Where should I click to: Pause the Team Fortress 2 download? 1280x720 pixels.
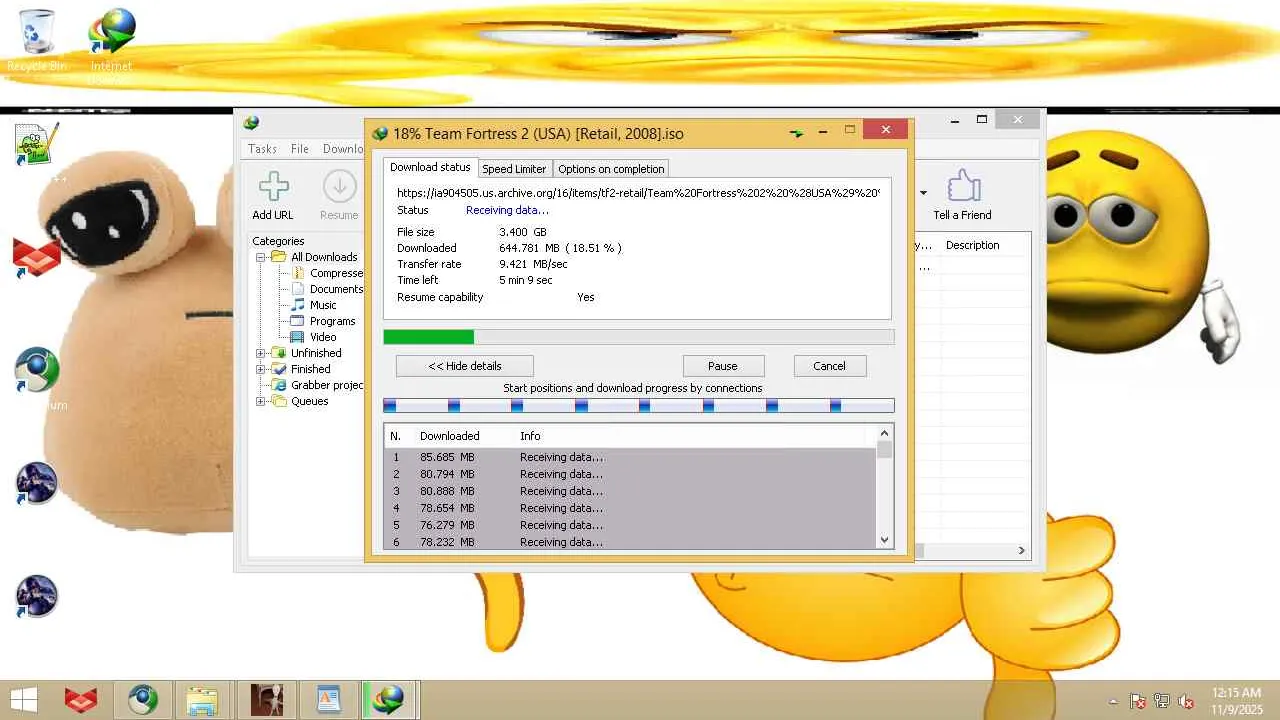click(723, 366)
